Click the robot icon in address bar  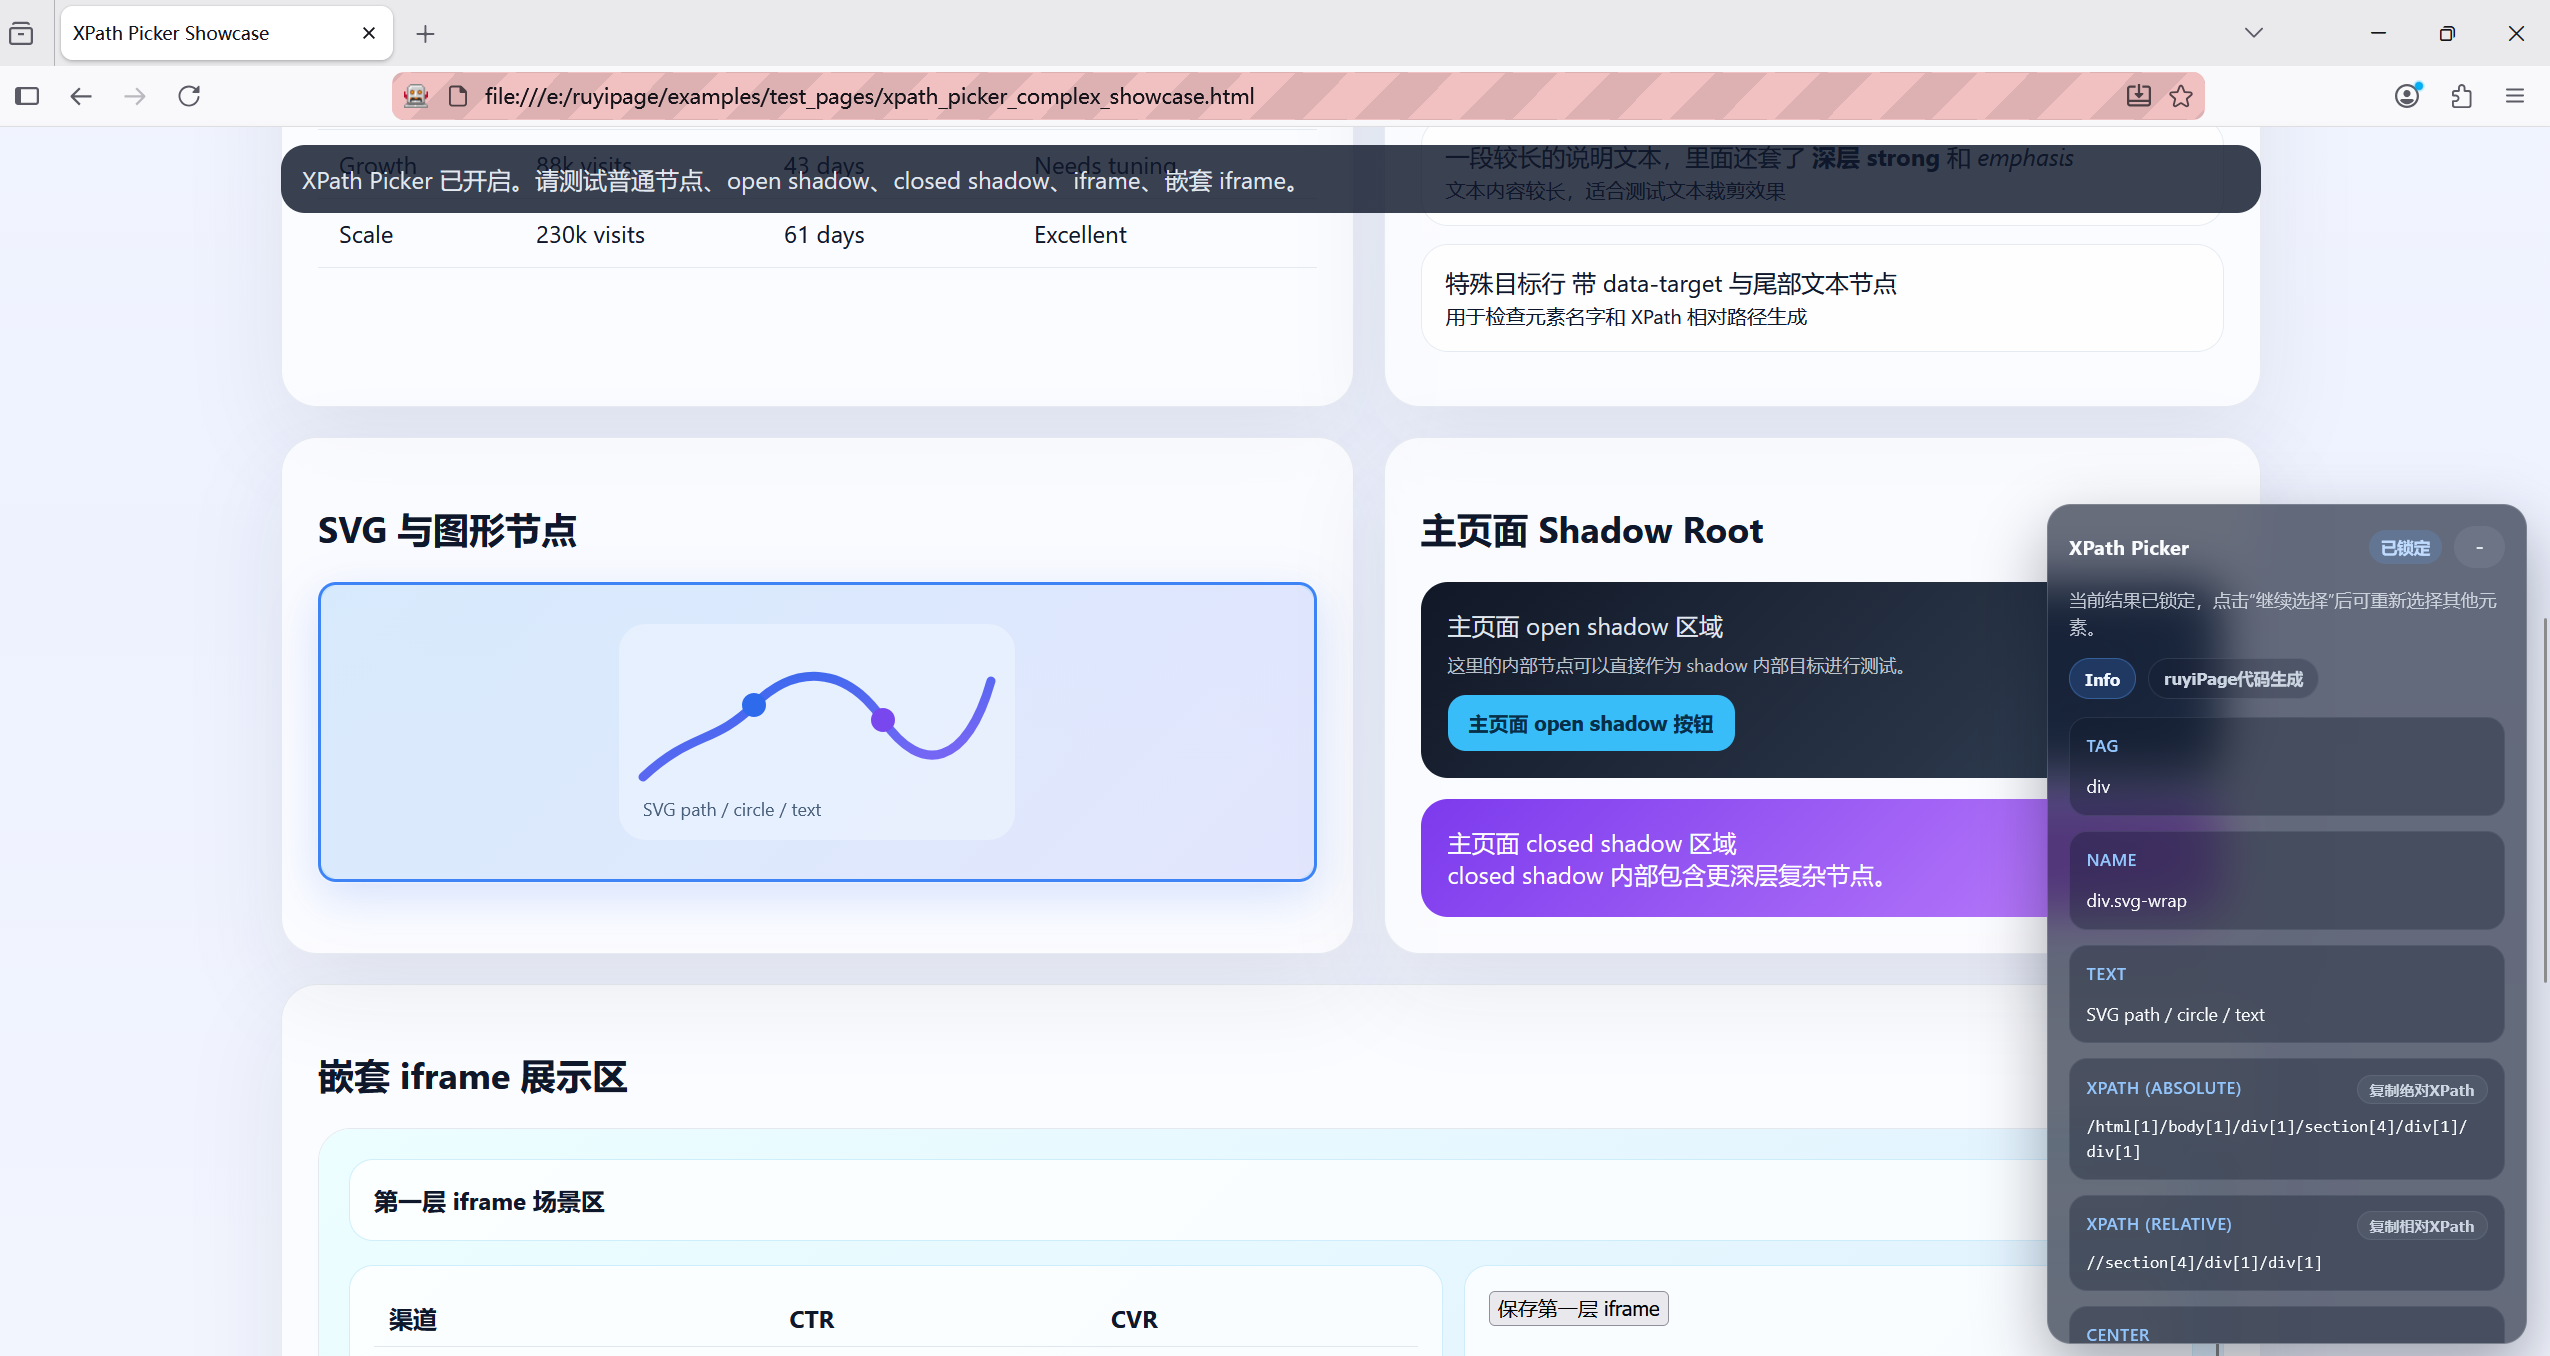416,96
